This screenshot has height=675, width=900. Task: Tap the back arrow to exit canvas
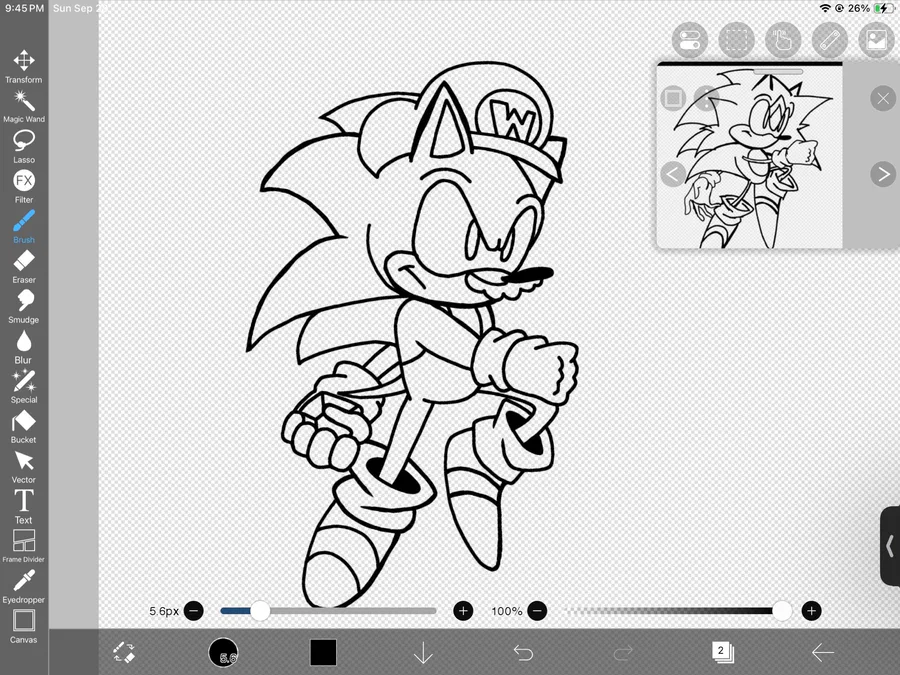(x=823, y=653)
